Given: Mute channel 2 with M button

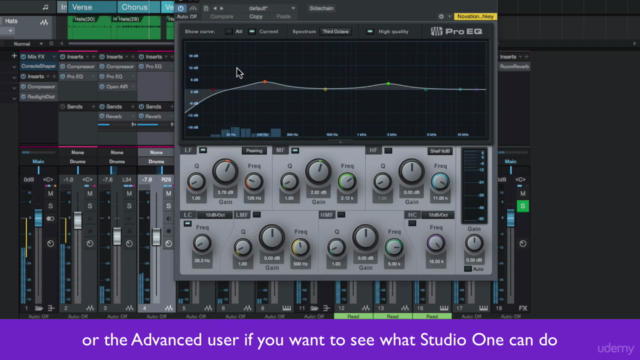Looking at the screenshot, I should pyautogui.click(x=90, y=193).
